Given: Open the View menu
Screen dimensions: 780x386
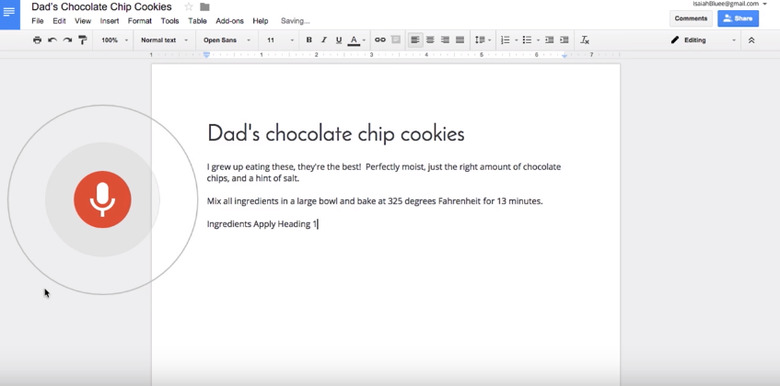Looking at the screenshot, I should pyautogui.click(x=83, y=21).
